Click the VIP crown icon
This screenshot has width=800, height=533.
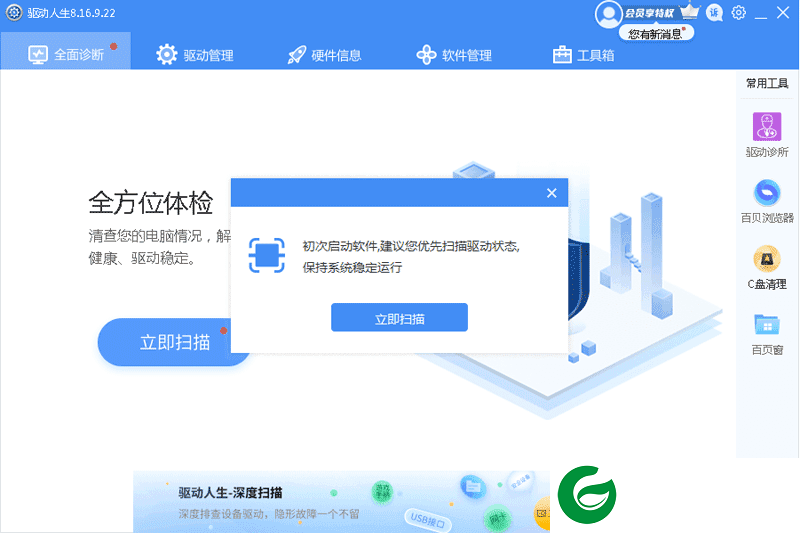click(690, 11)
